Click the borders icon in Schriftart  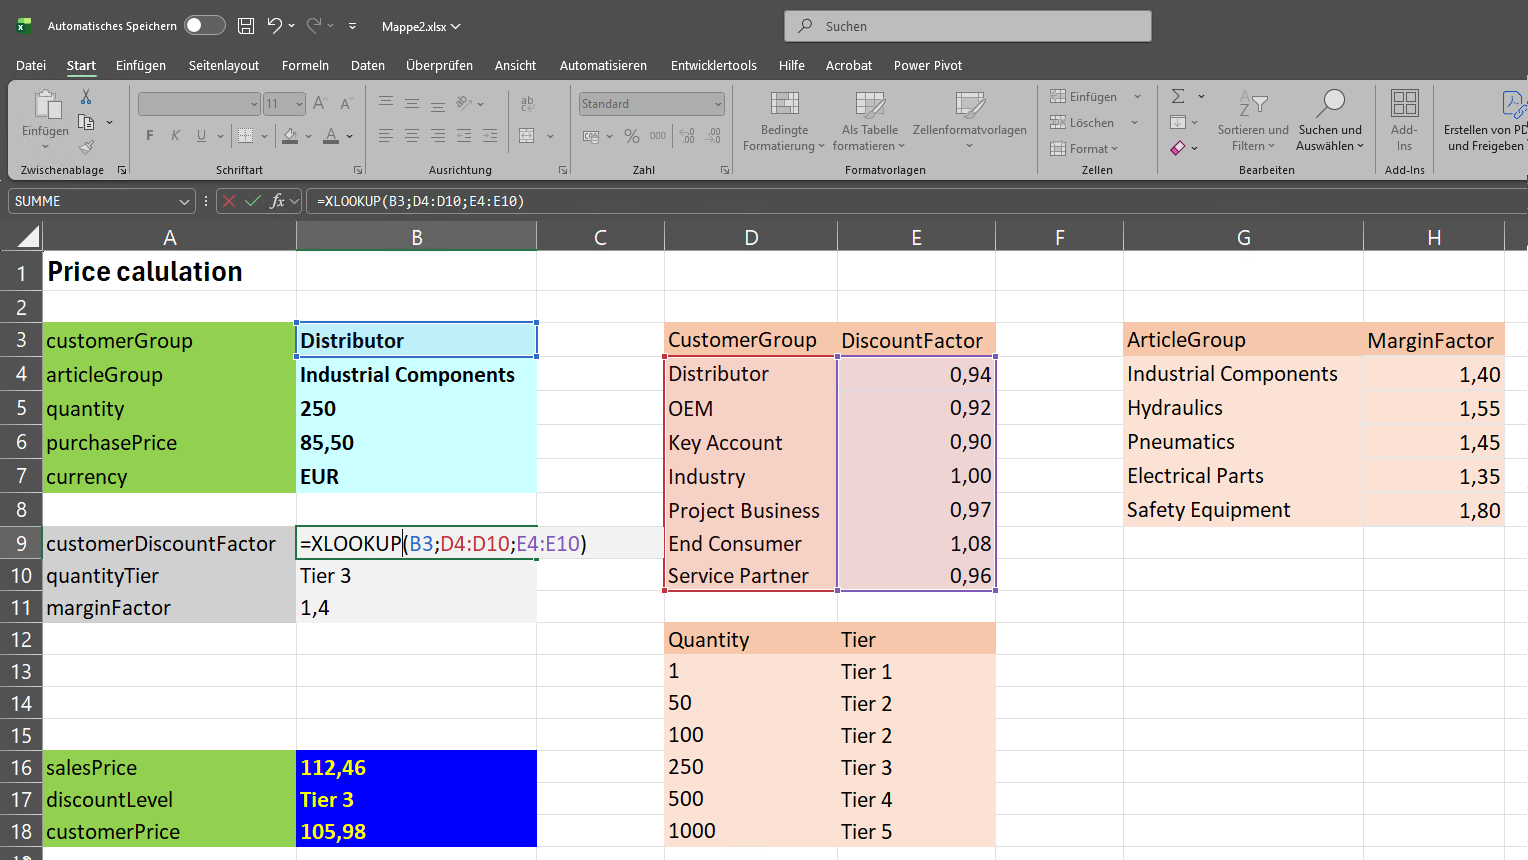click(x=245, y=135)
